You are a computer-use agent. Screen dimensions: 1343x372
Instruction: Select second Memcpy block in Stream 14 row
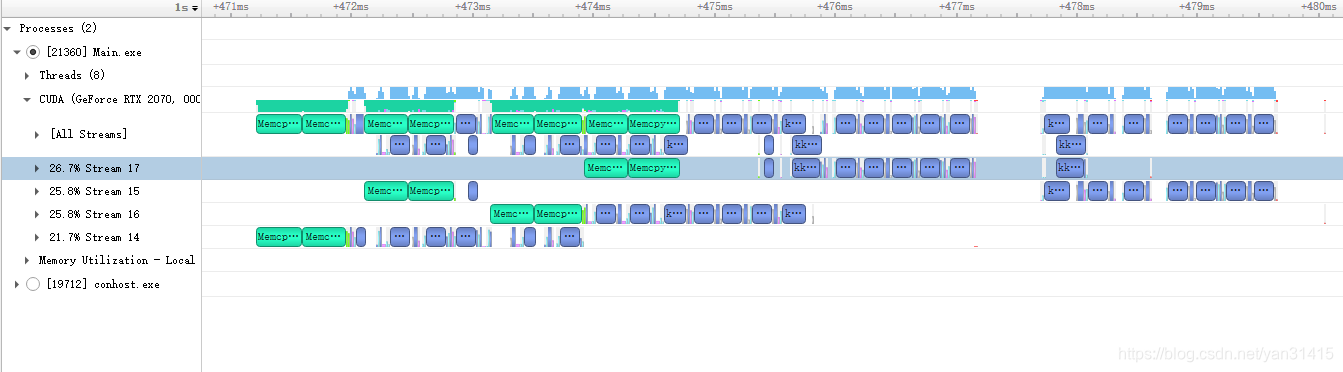(324, 237)
